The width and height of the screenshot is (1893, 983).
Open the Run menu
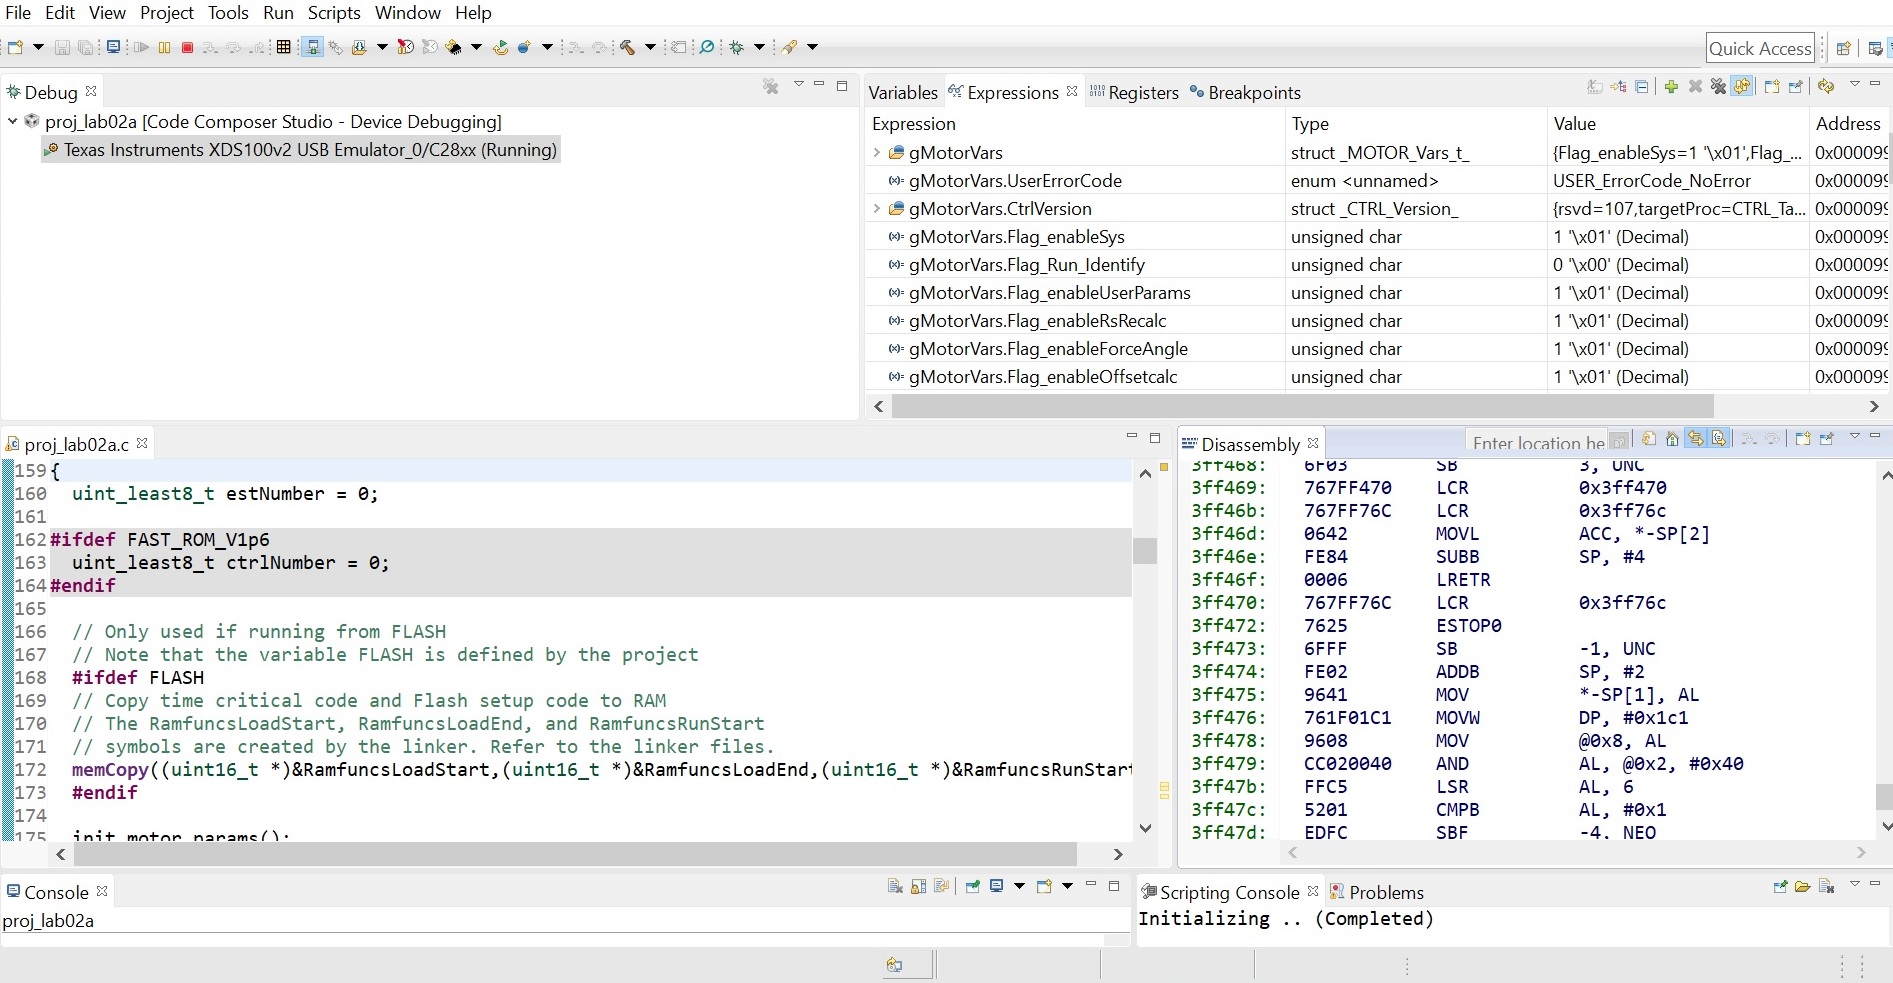[x=278, y=12]
